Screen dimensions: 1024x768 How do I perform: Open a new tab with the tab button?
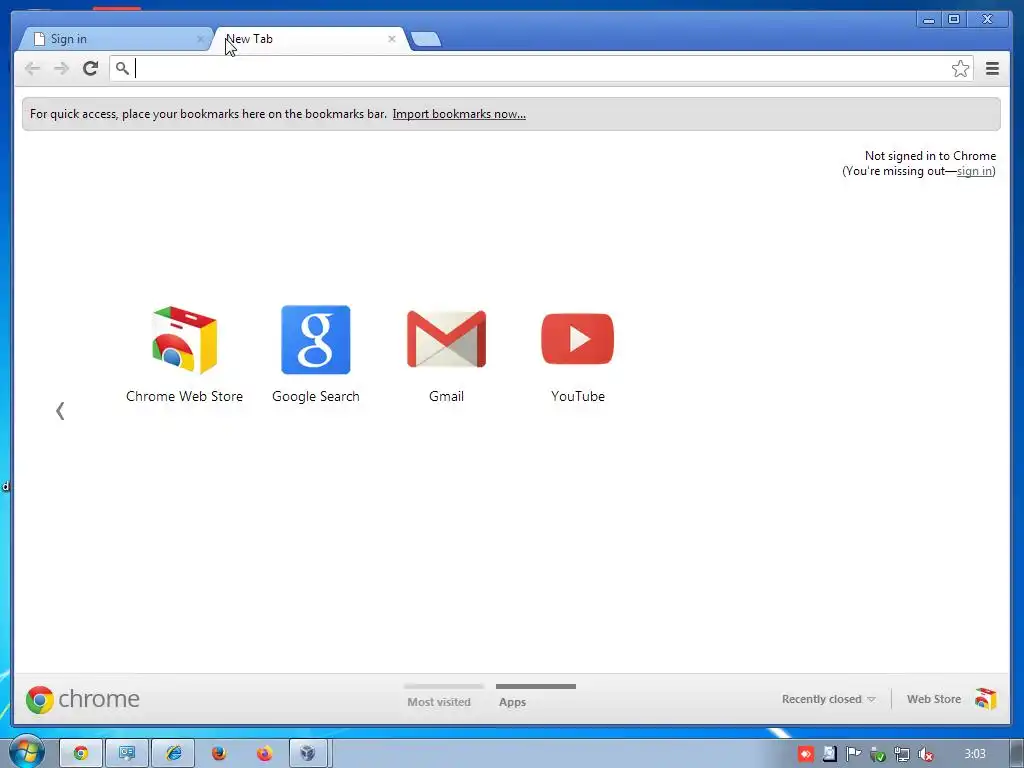[426, 39]
